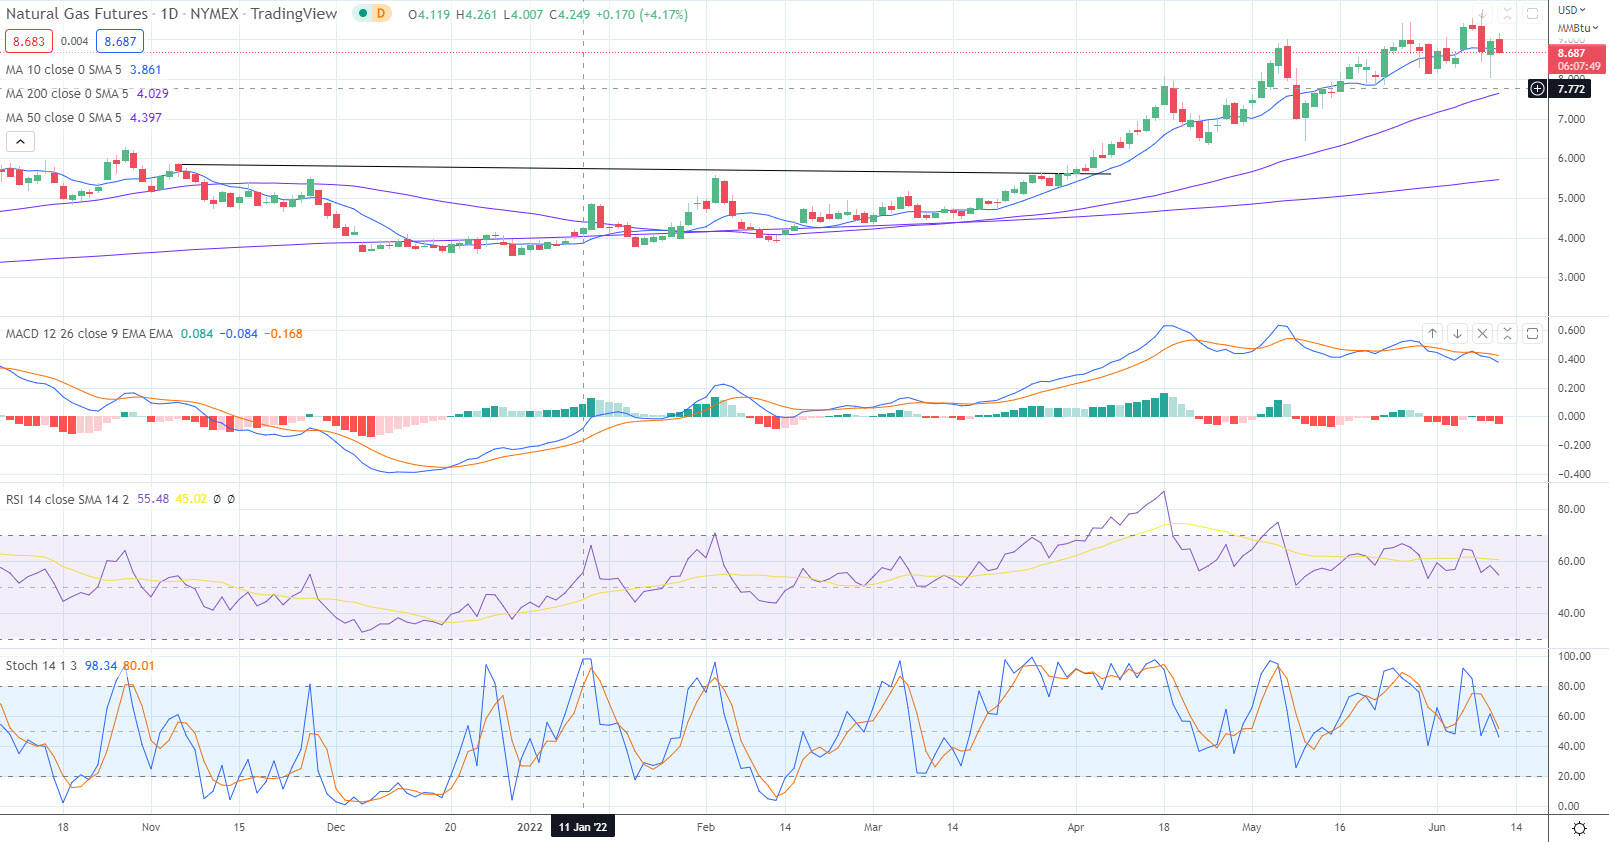Viewport: 1609px width, 842px height.
Task: Select the MA 50 close indicator legend
Action: (x=64, y=118)
